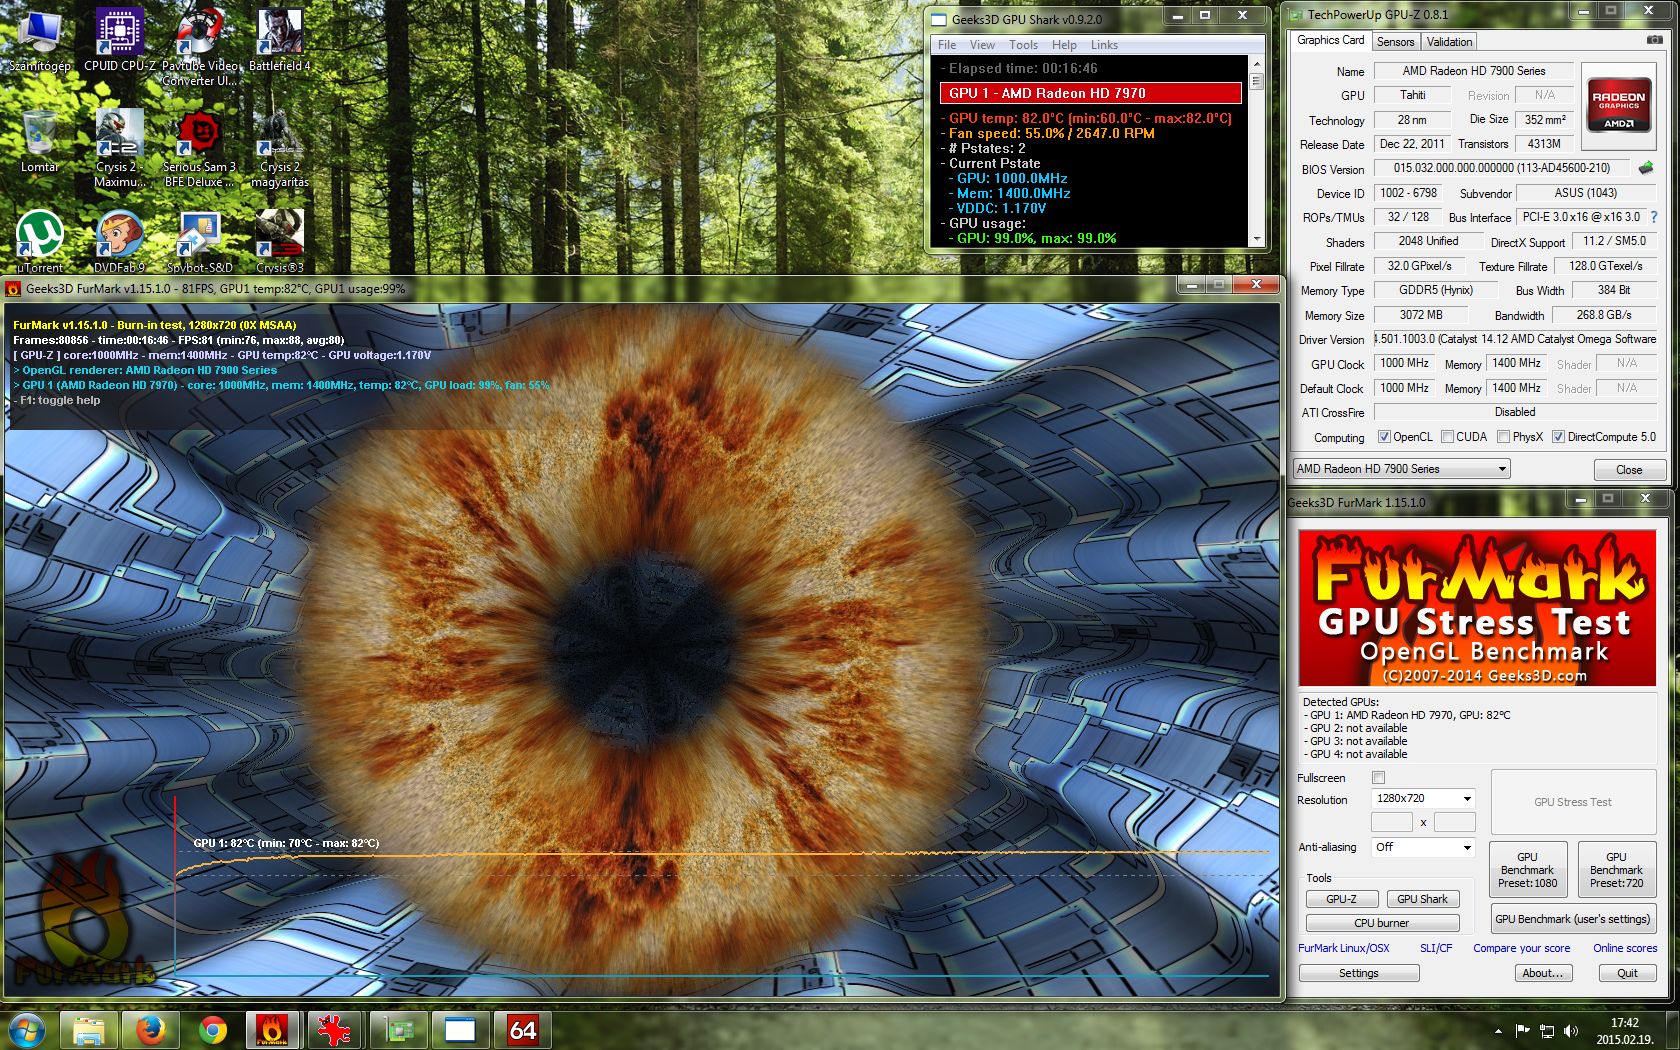Quit FurMark with the Quit button

coord(1627,973)
